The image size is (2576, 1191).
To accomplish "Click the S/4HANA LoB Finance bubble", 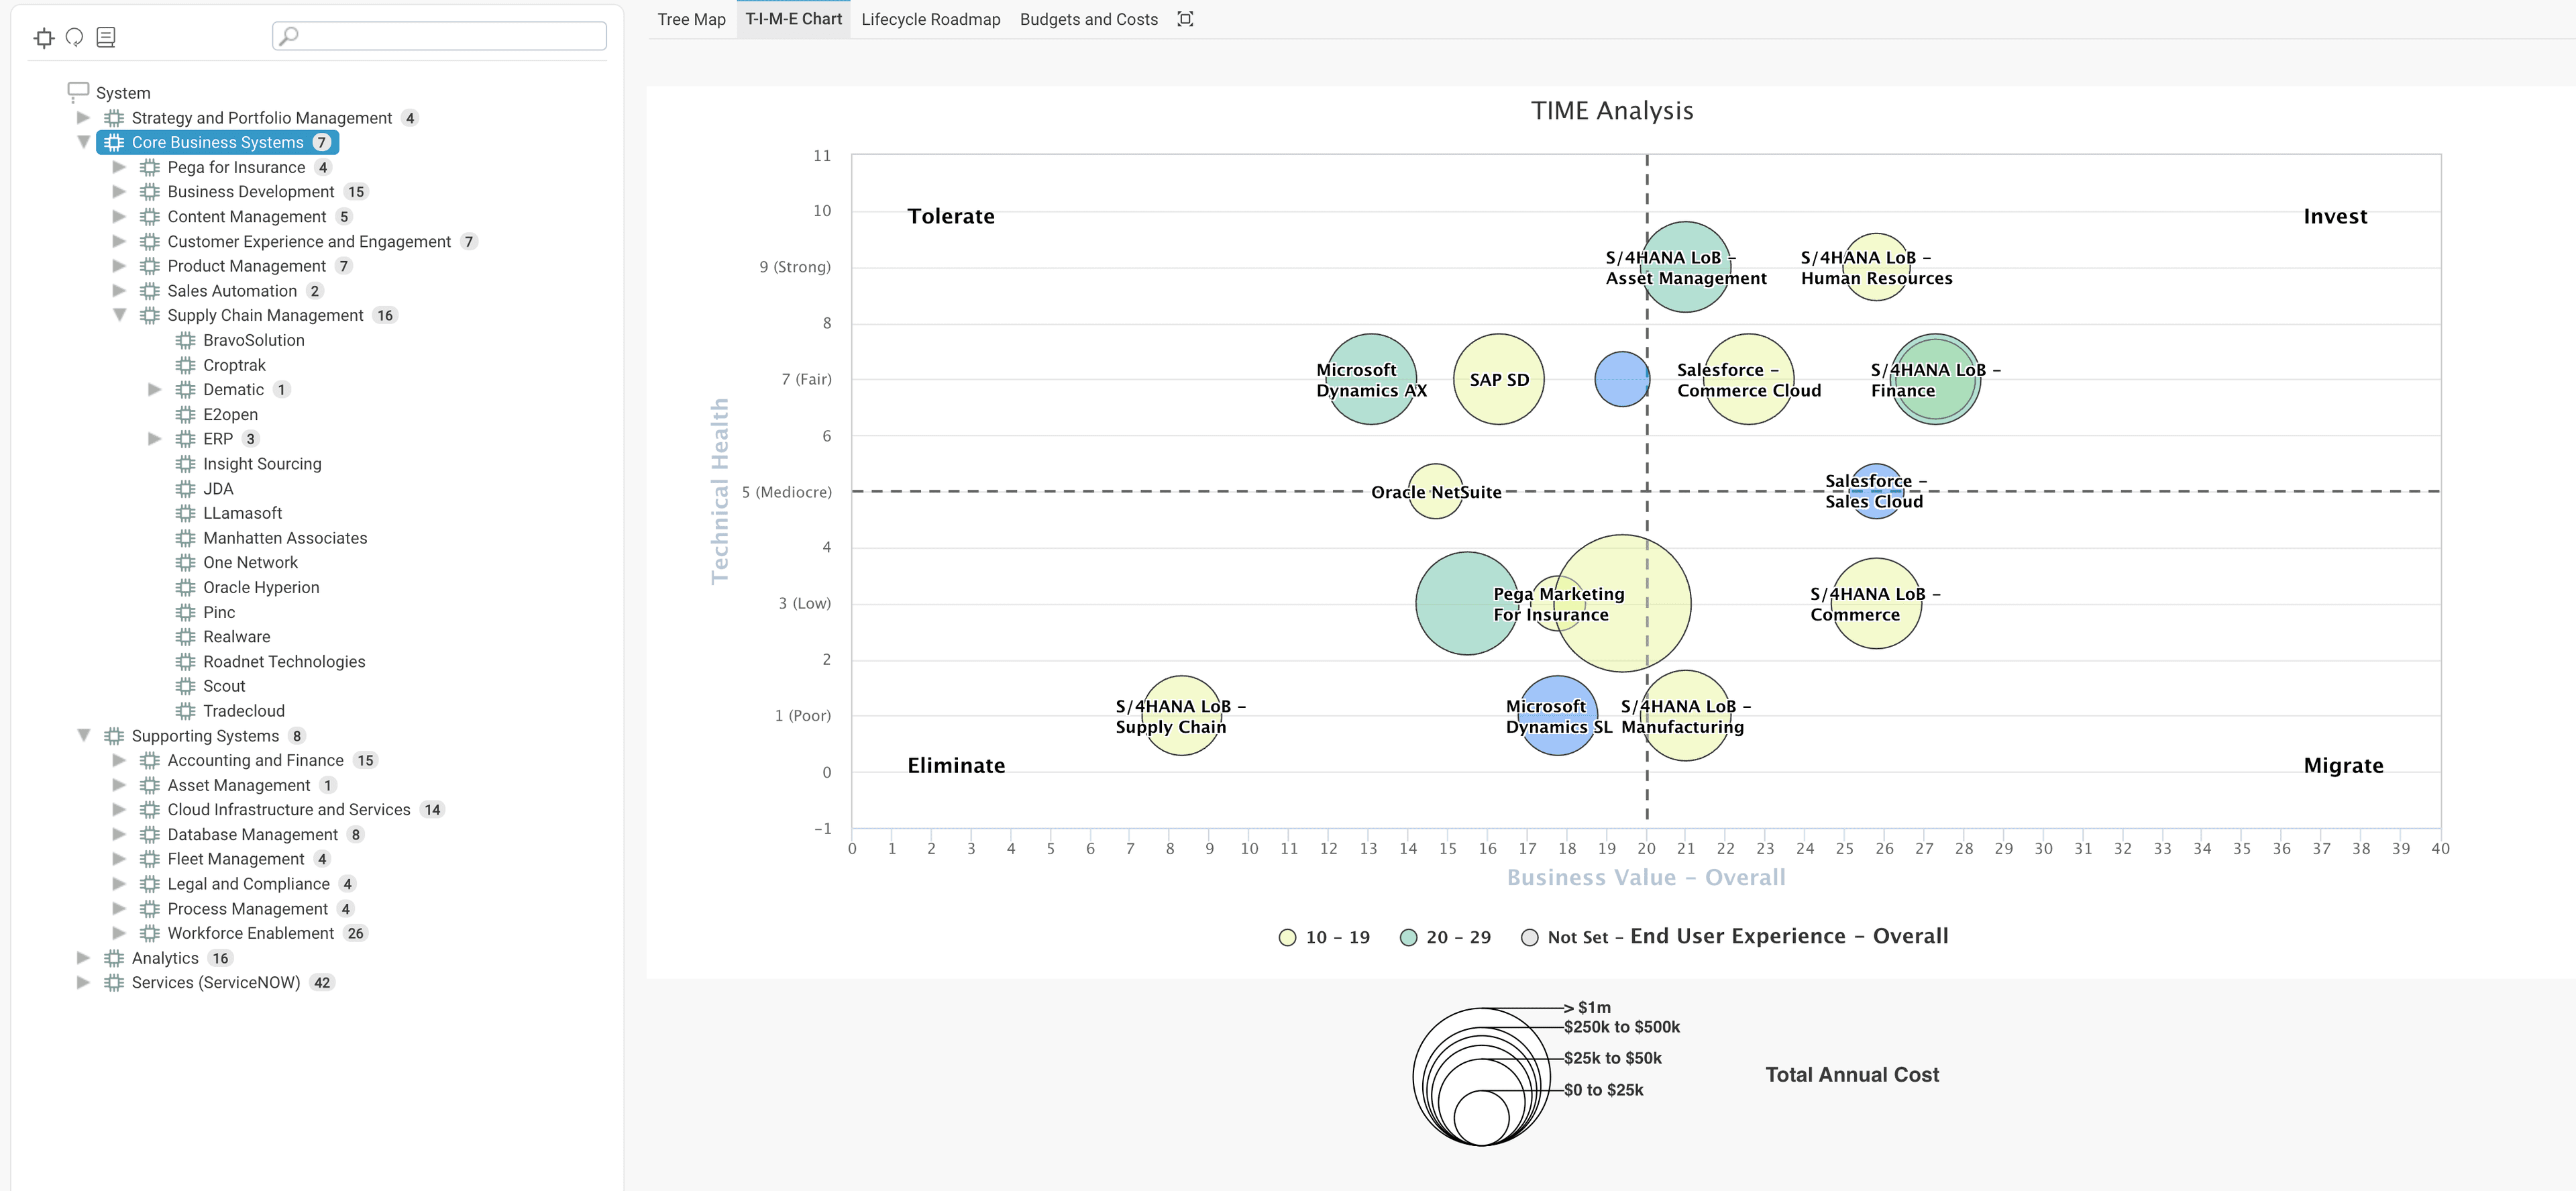I will coord(1935,379).
